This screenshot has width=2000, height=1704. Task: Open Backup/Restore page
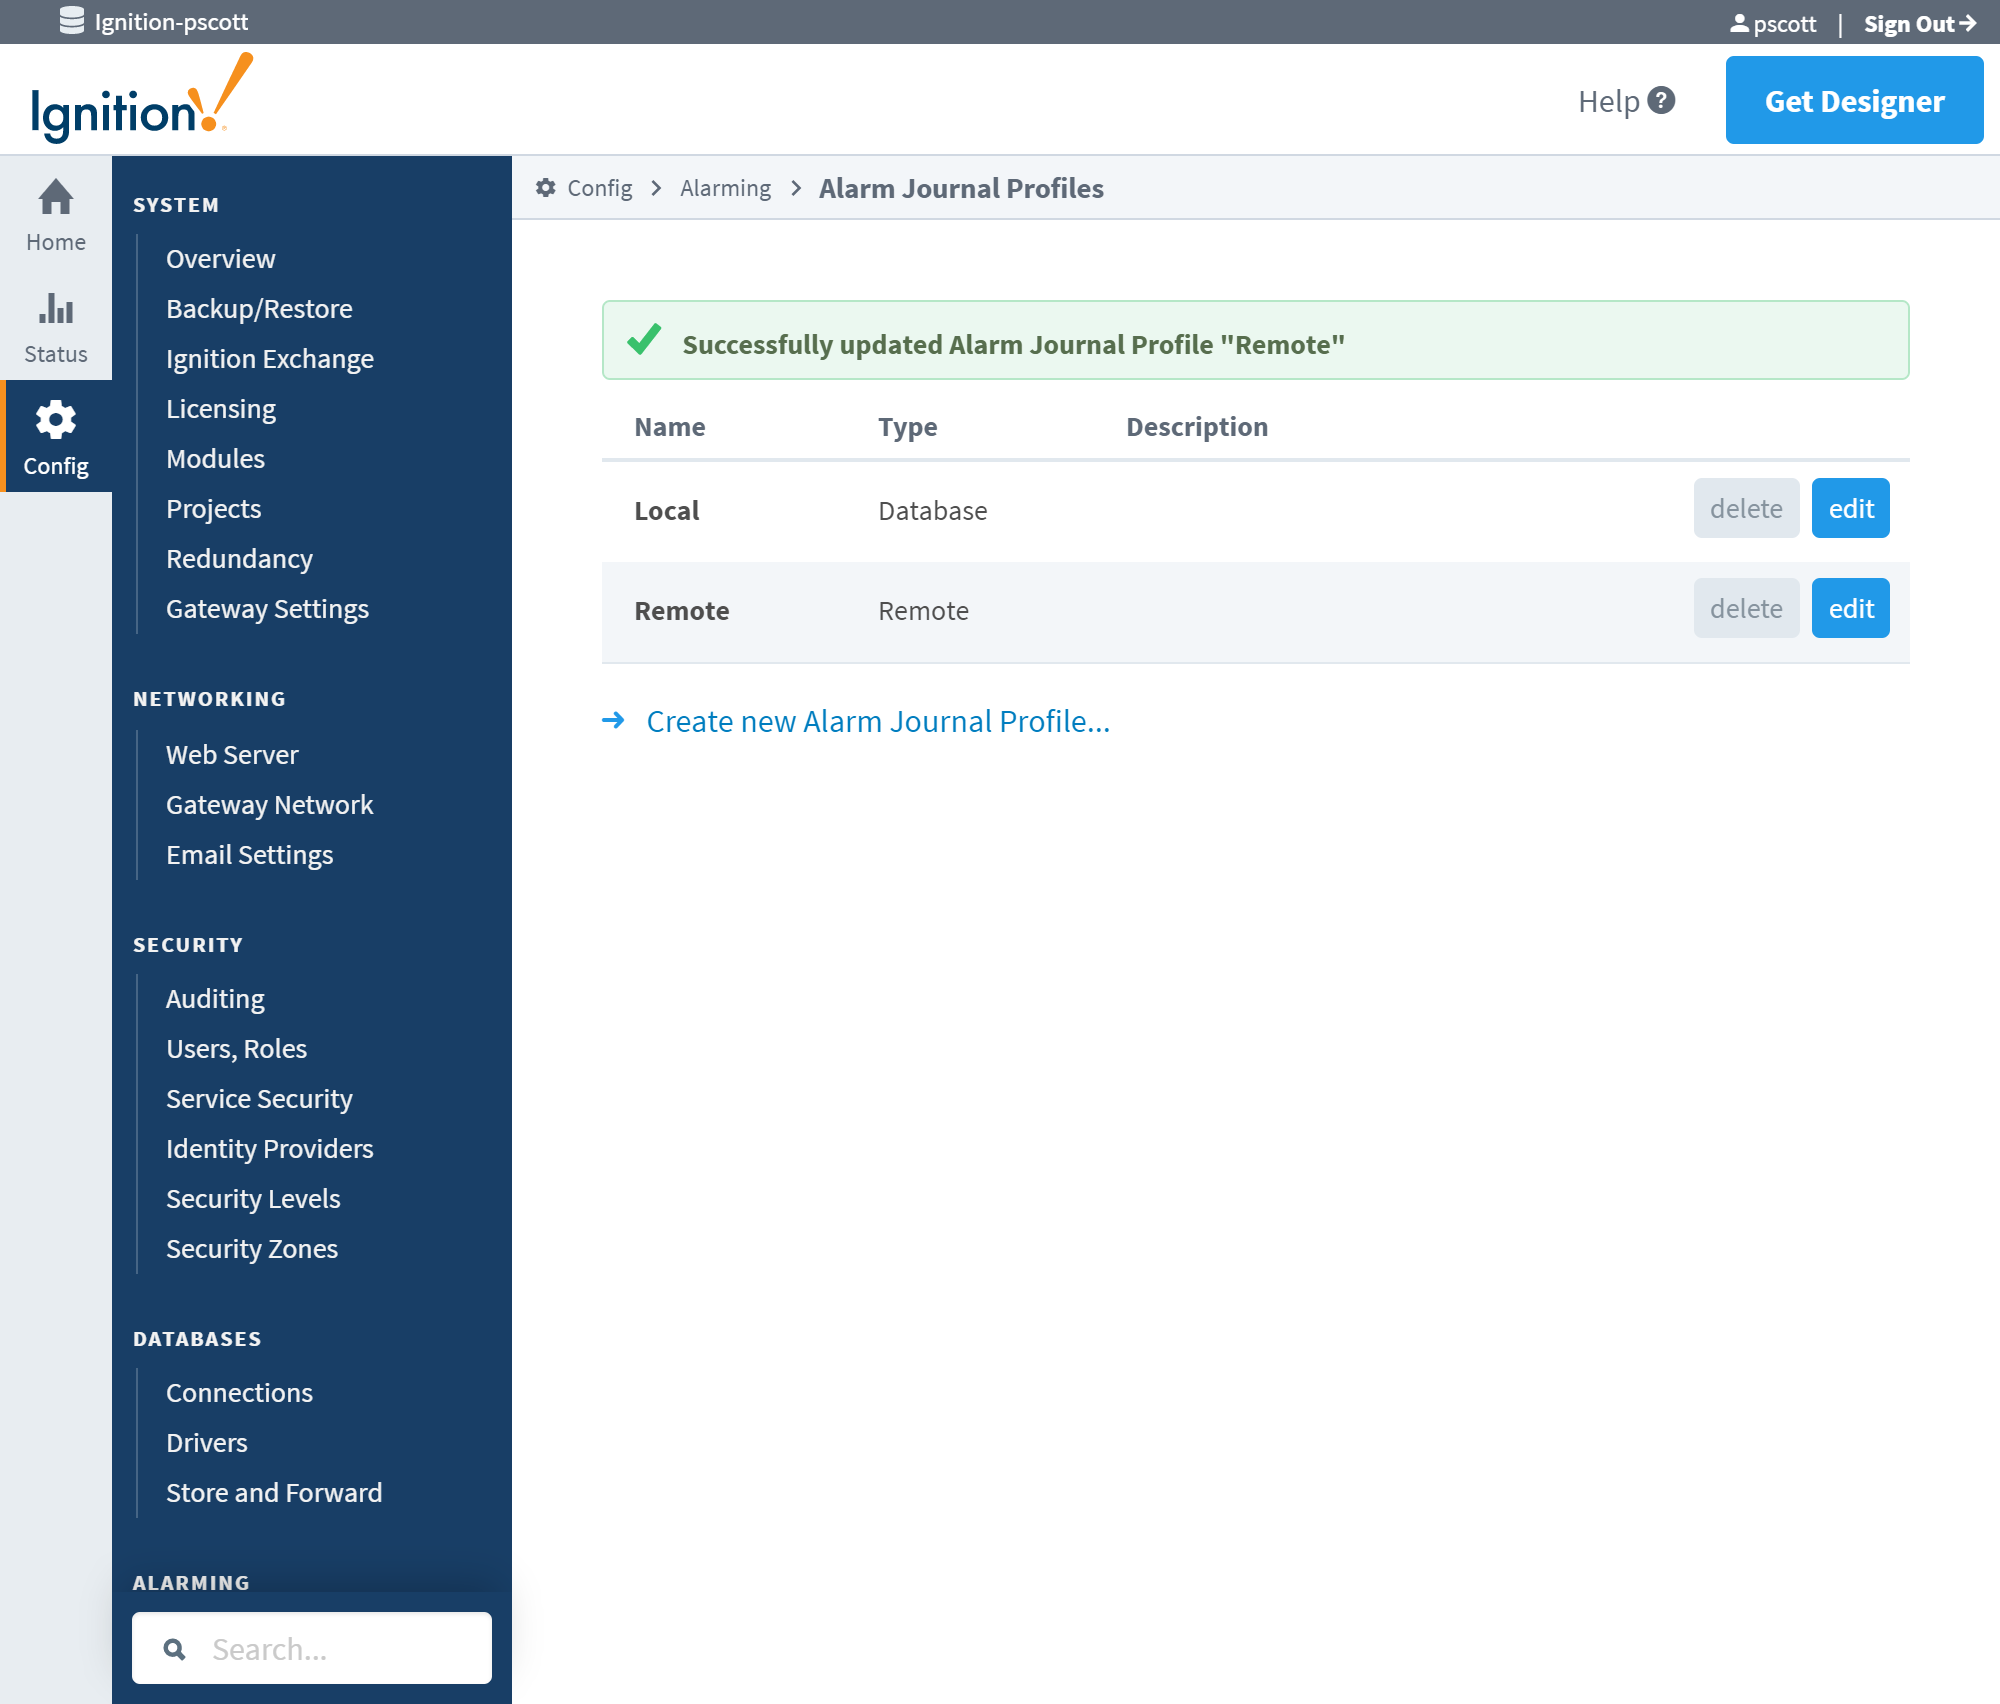259,309
